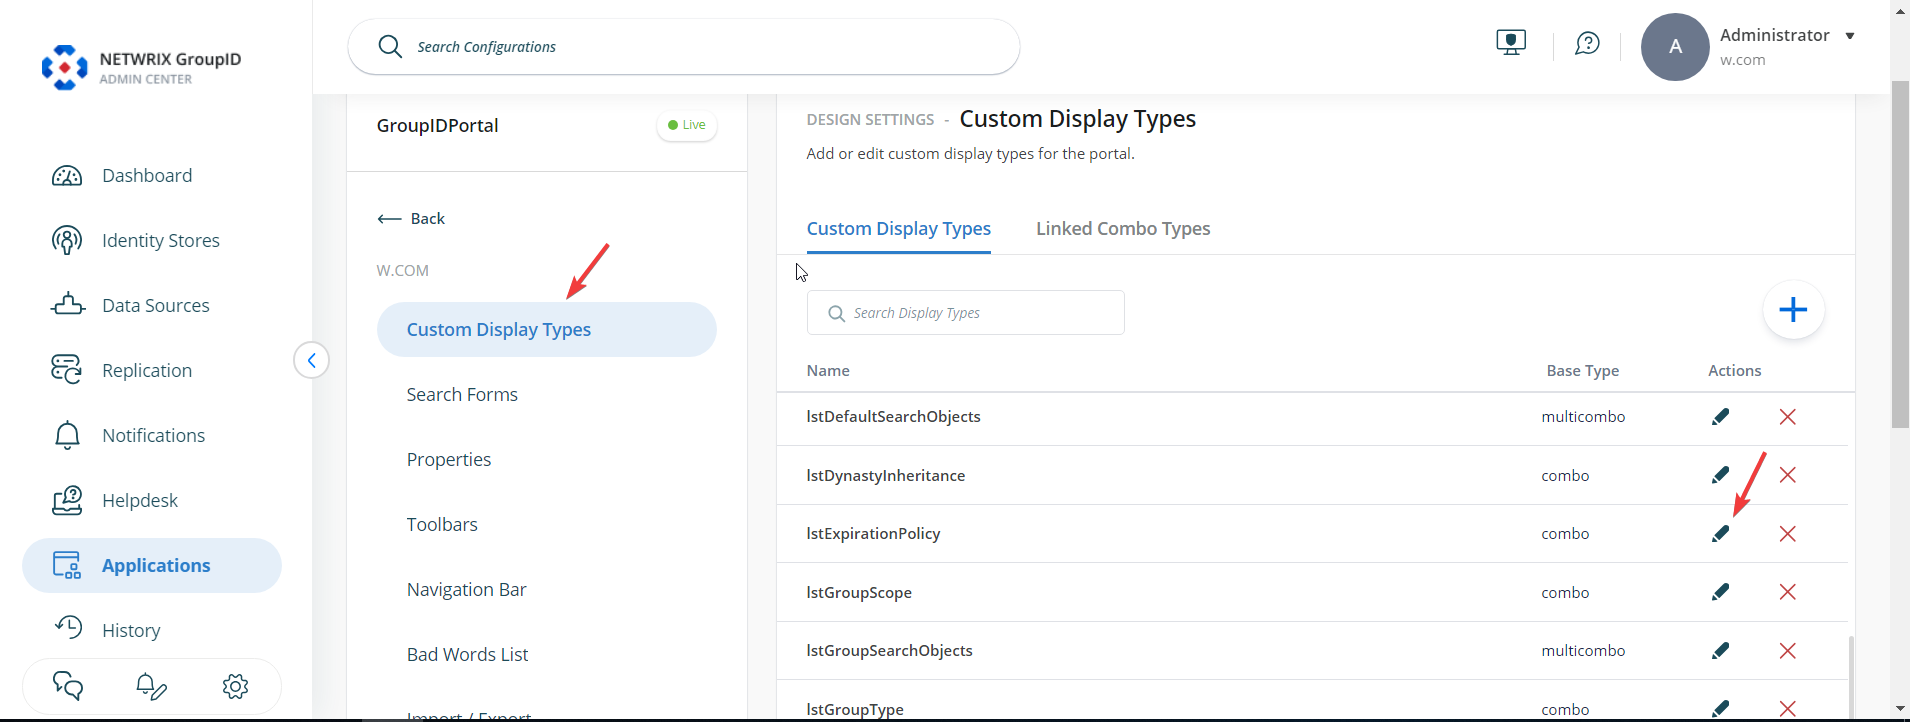This screenshot has height=722, width=1910.
Task: Click the Notifications bell icon
Action: [x=67, y=435]
